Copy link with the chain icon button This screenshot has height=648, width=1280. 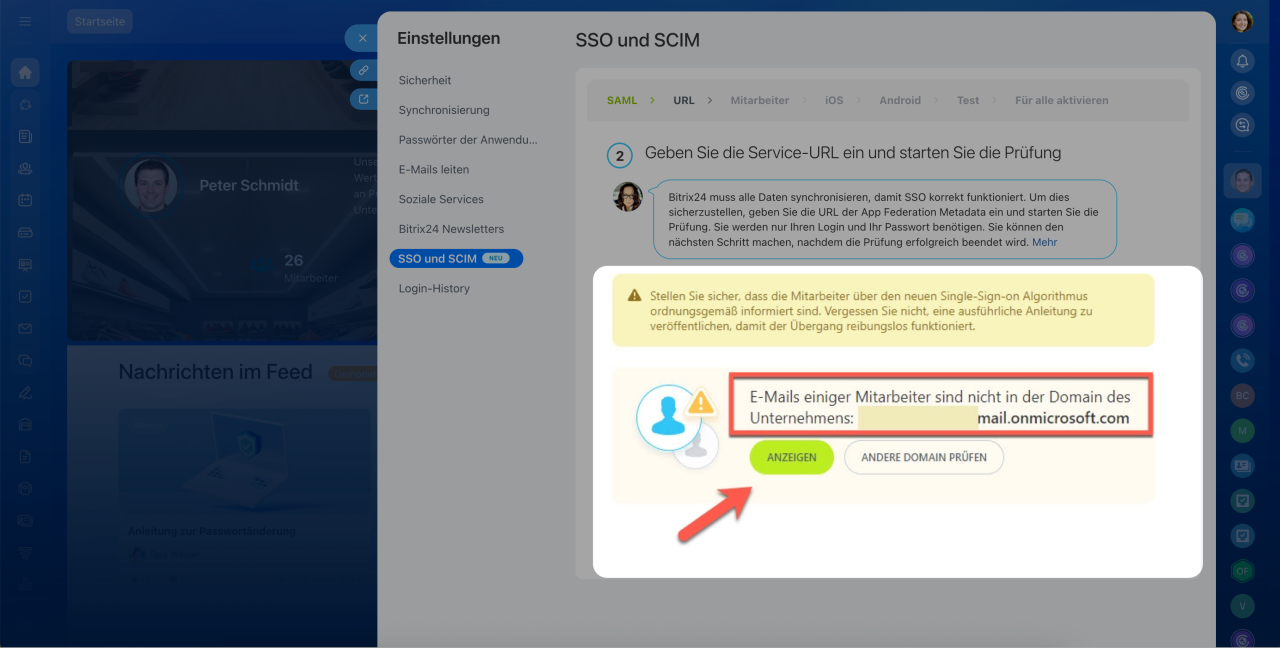(x=364, y=70)
